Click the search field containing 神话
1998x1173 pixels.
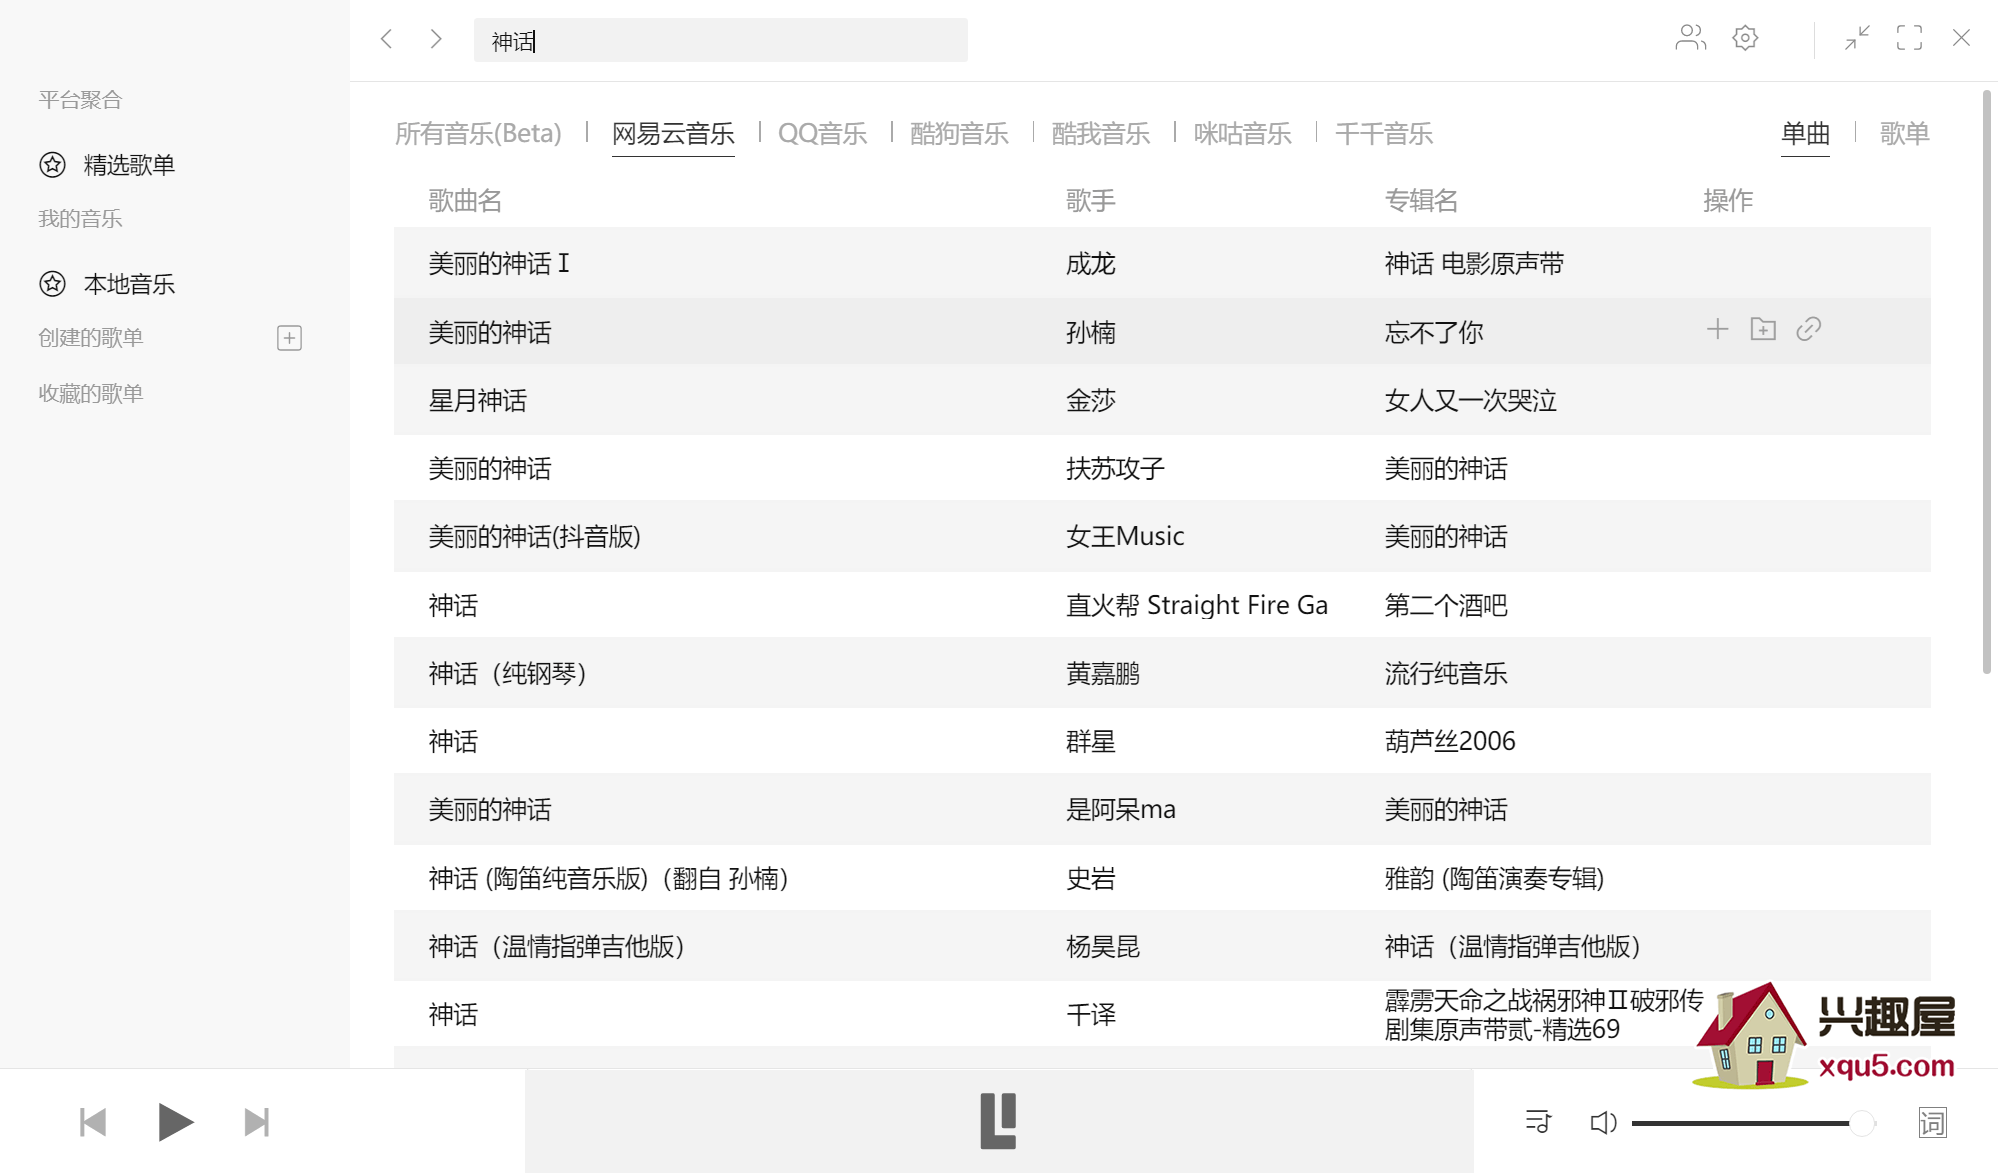(x=720, y=40)
